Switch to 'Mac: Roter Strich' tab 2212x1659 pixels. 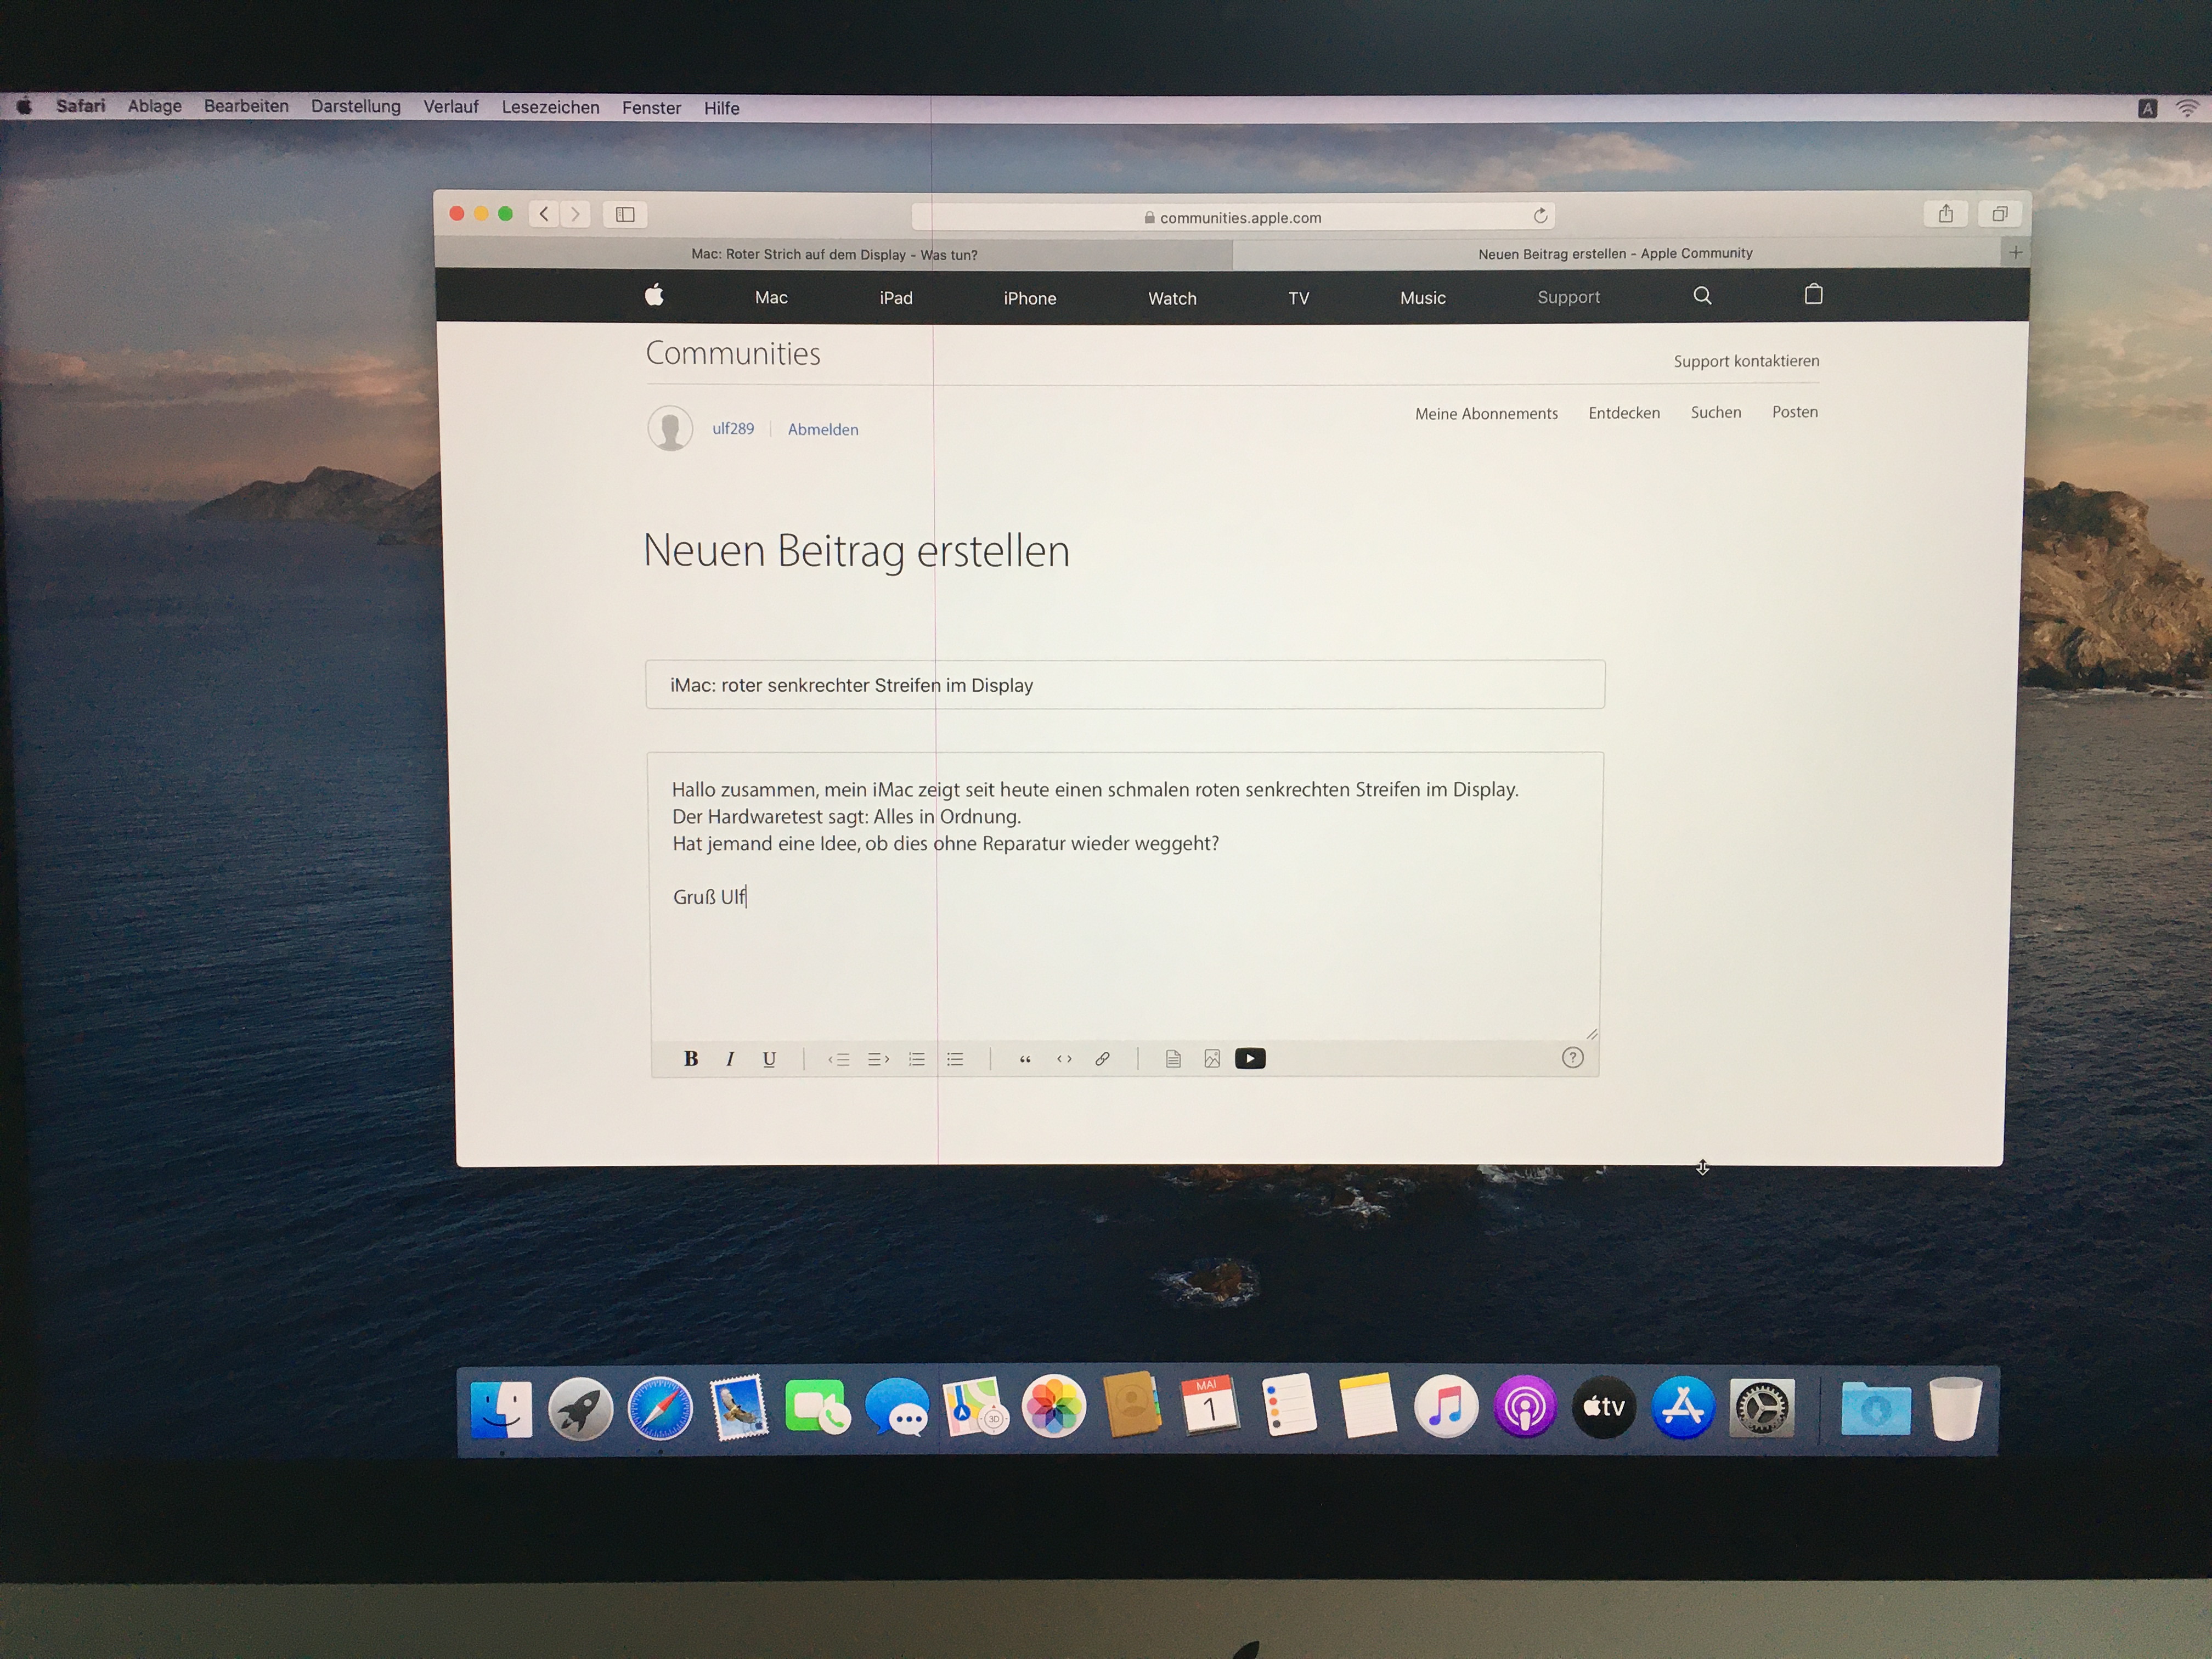pyautogui.click(x=834, y=255)
